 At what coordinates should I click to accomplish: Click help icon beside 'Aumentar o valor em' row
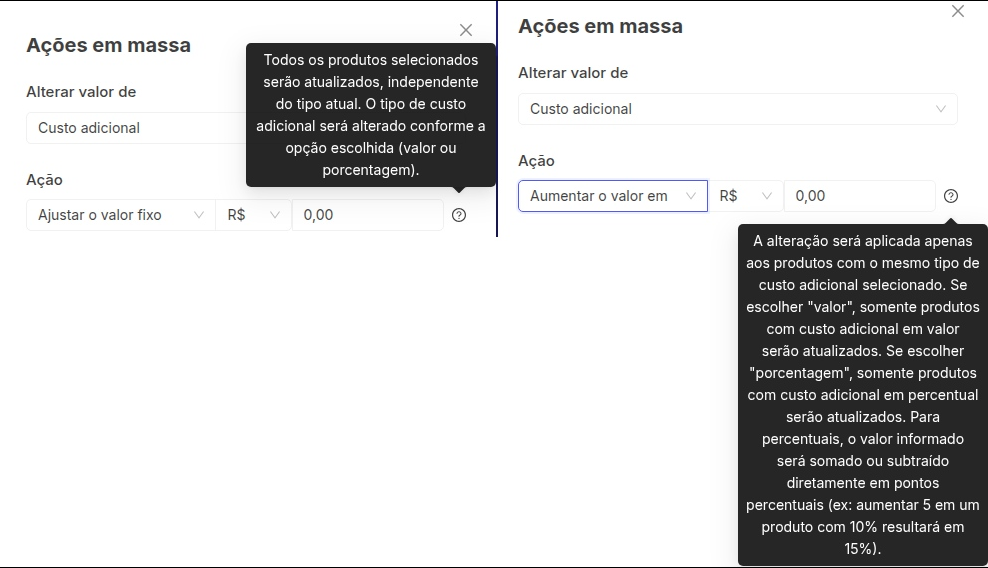(950, 196)
